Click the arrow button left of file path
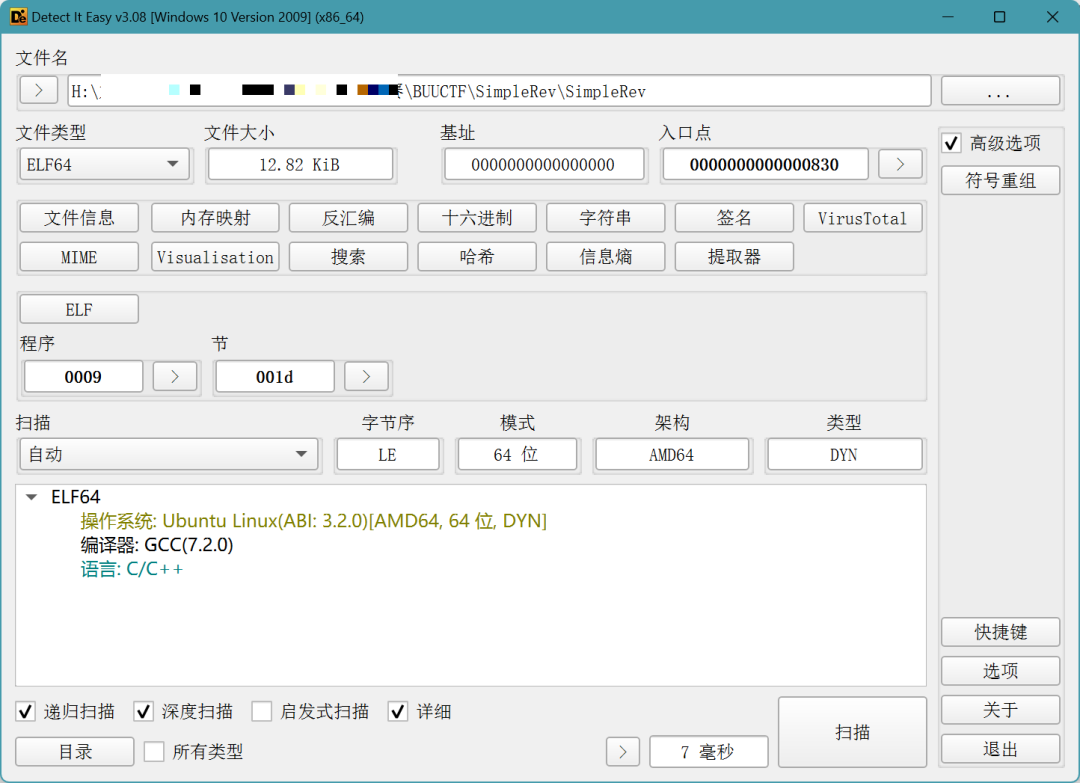Viewport: 1080px width, 783px height. (39, 90)
